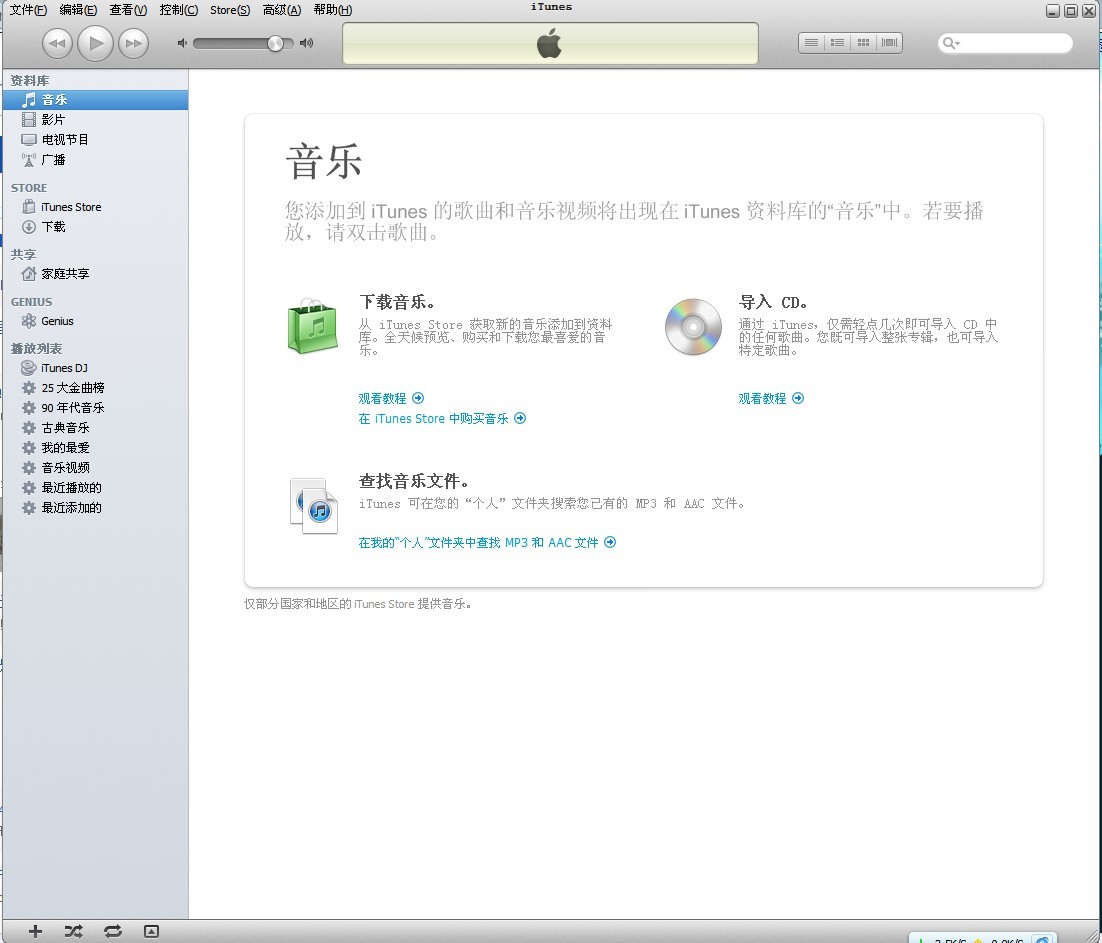Viewport: 1102px width, 943px height.
Task: Click the plus add playlist button
Action: (35, 932)
